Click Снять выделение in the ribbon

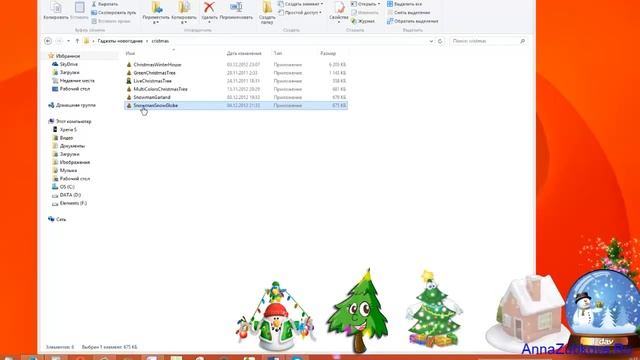tap(408, 13)
